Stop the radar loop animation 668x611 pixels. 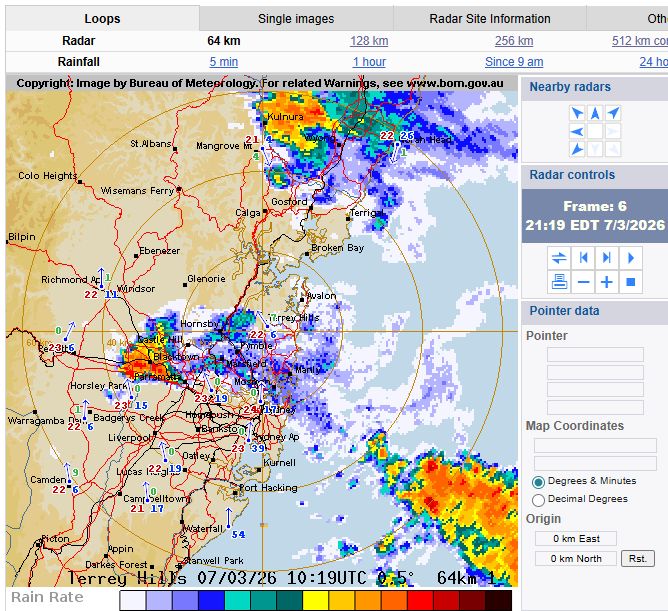click(631, 282)
